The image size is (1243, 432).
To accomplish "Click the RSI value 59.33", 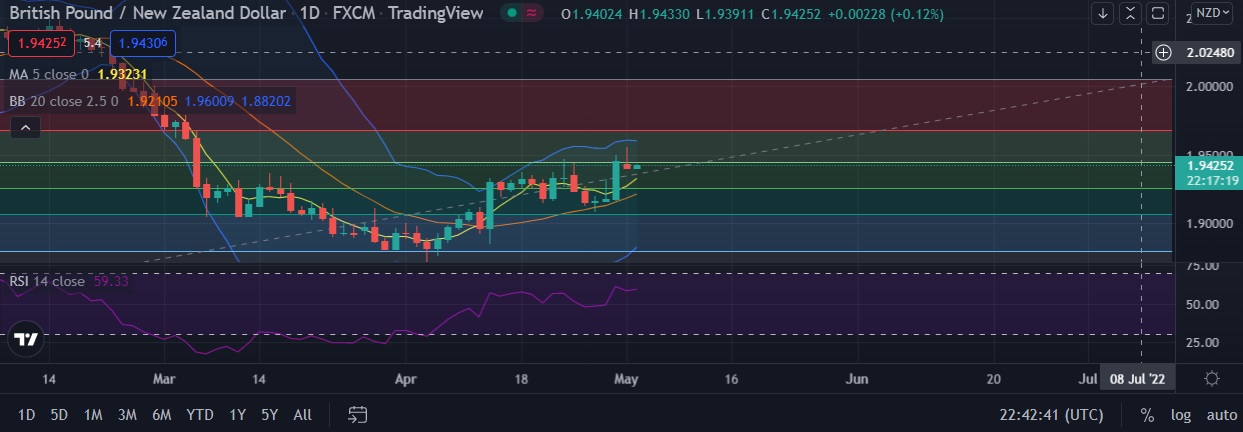I will coord(112,281).
